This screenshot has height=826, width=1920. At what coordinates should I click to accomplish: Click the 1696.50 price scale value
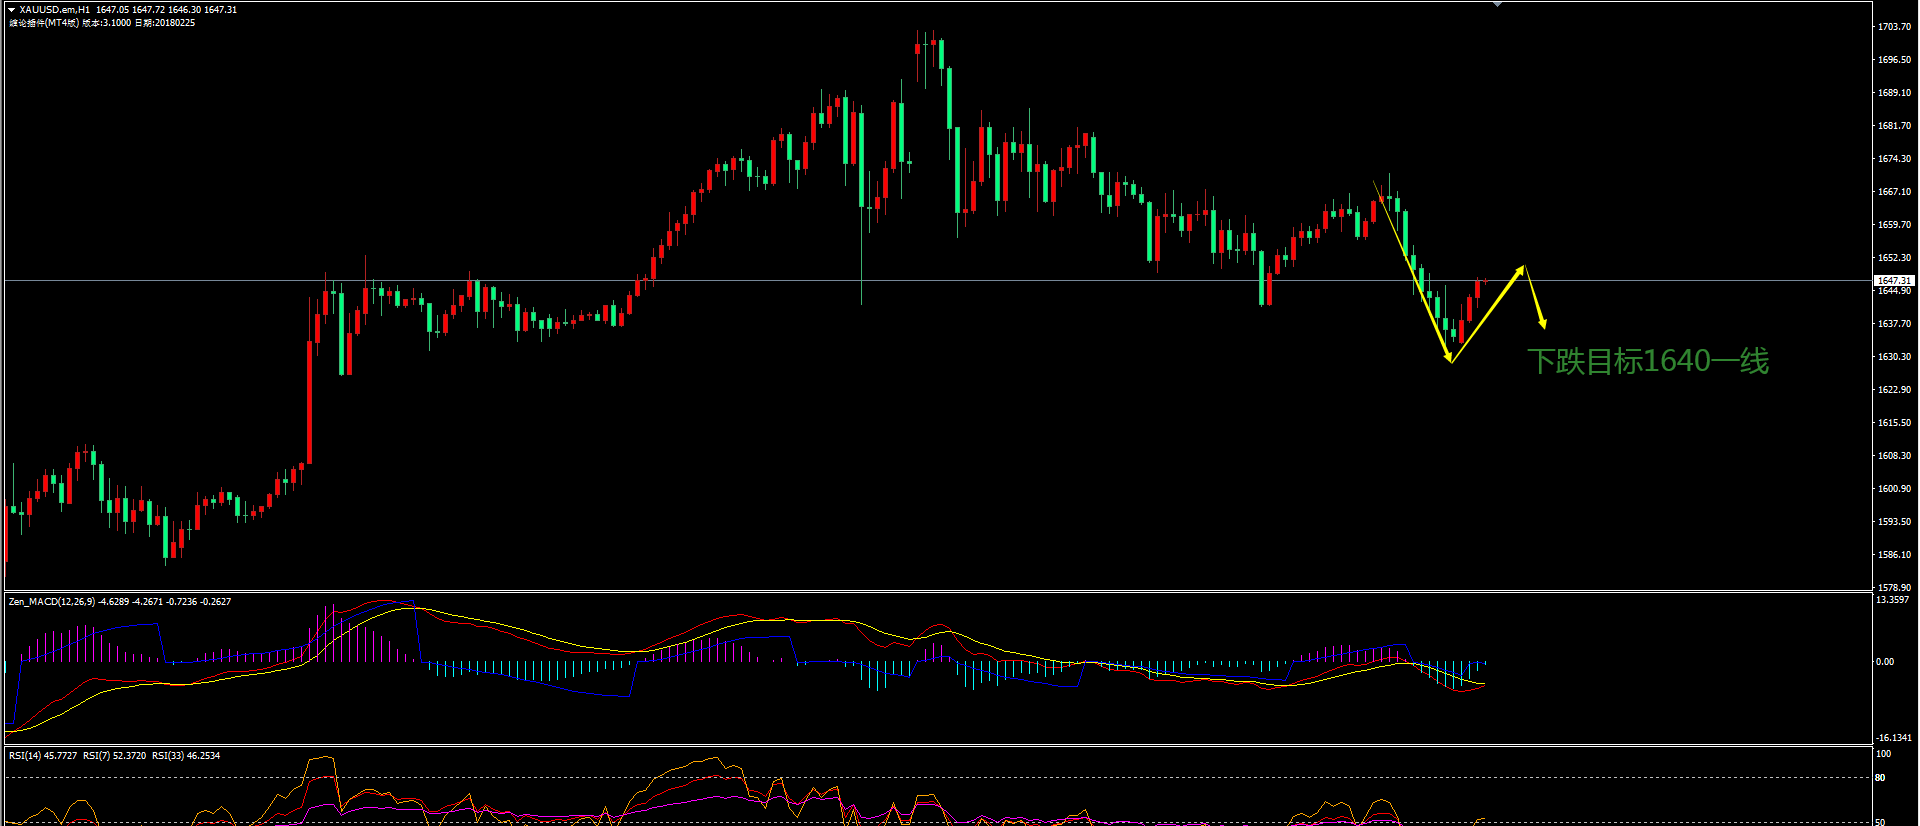click(1895, 60)
